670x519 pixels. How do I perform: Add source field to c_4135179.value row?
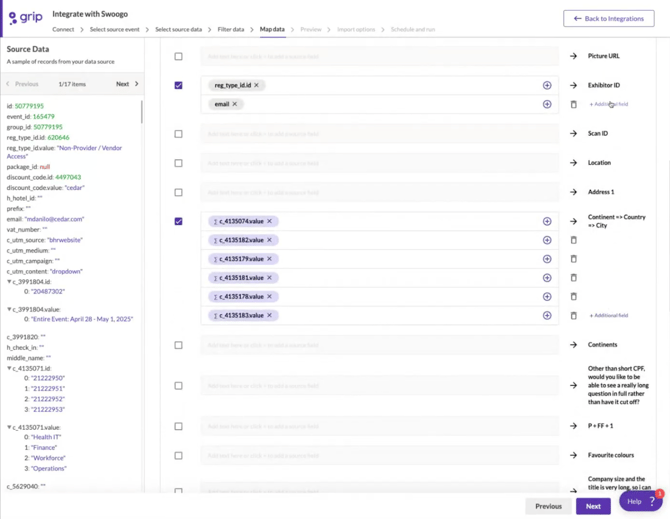click(547, 259)
